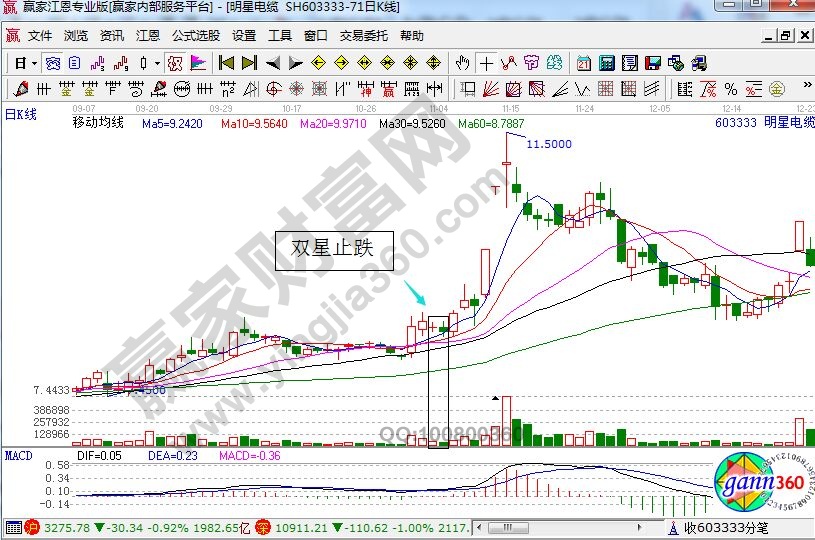Toggle the highlighted 叙 toolbar button
This screenshot has height=540, width=815.
tap(175, 62)
